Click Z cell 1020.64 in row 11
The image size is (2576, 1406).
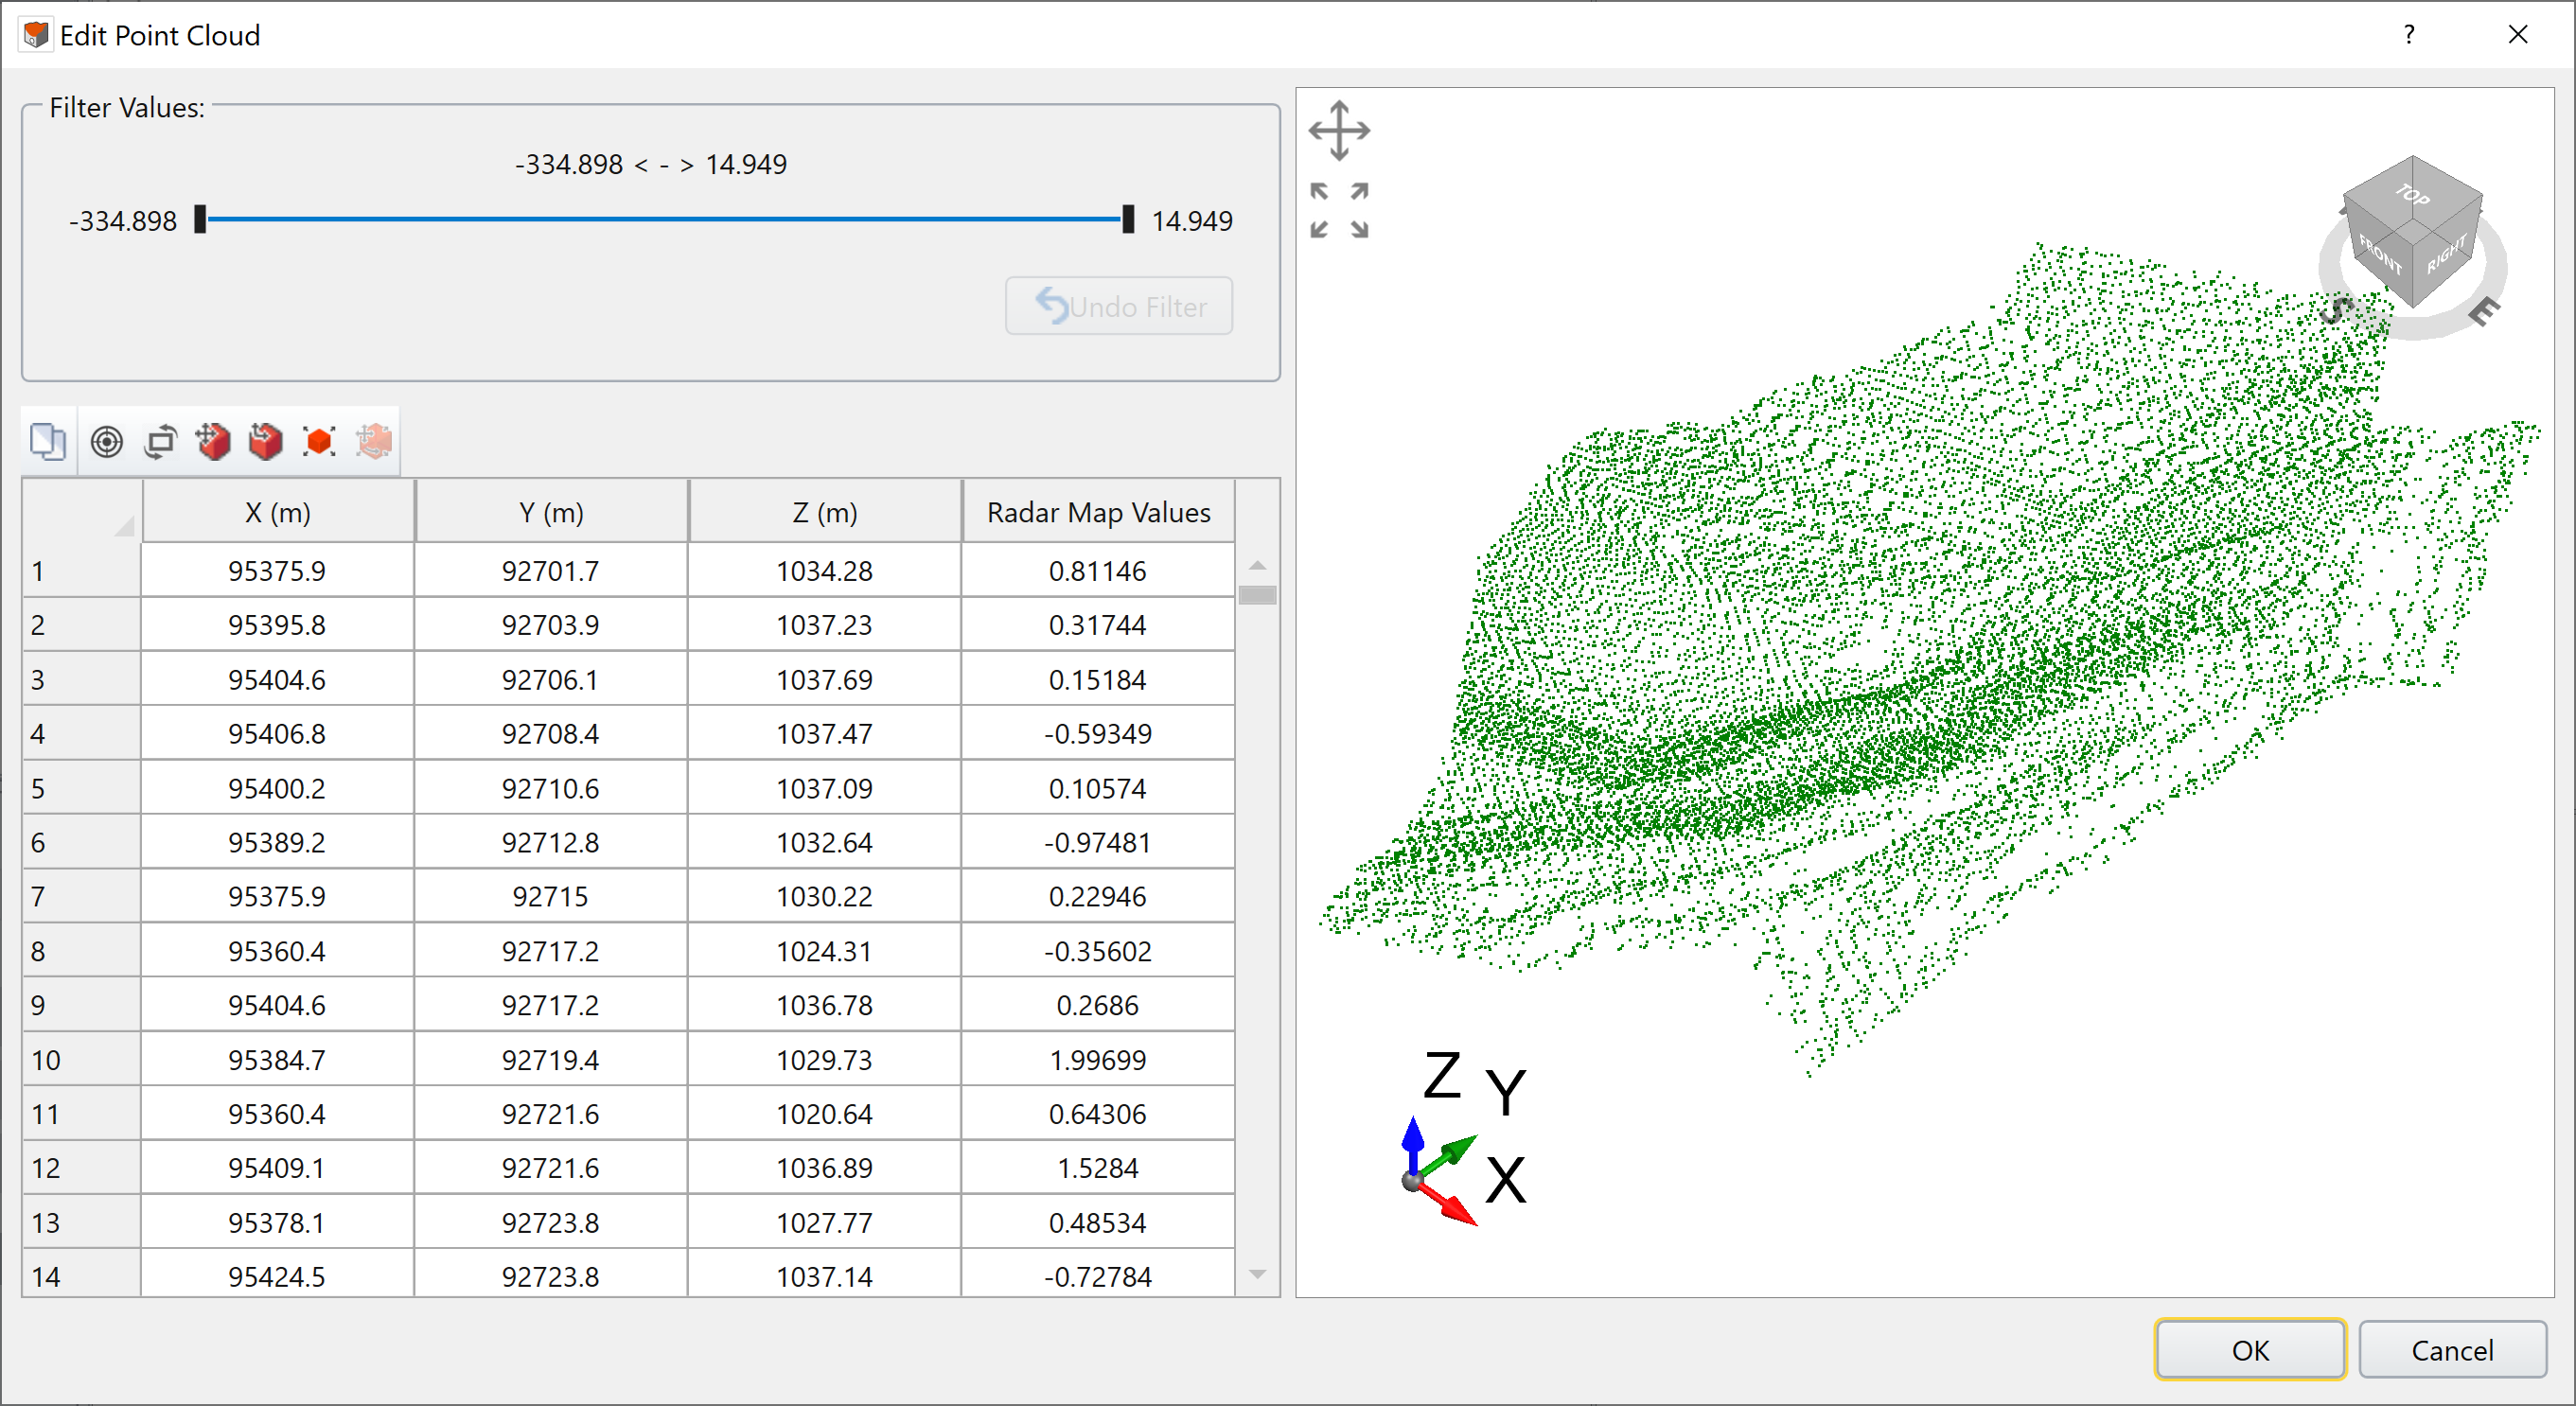824,1114
